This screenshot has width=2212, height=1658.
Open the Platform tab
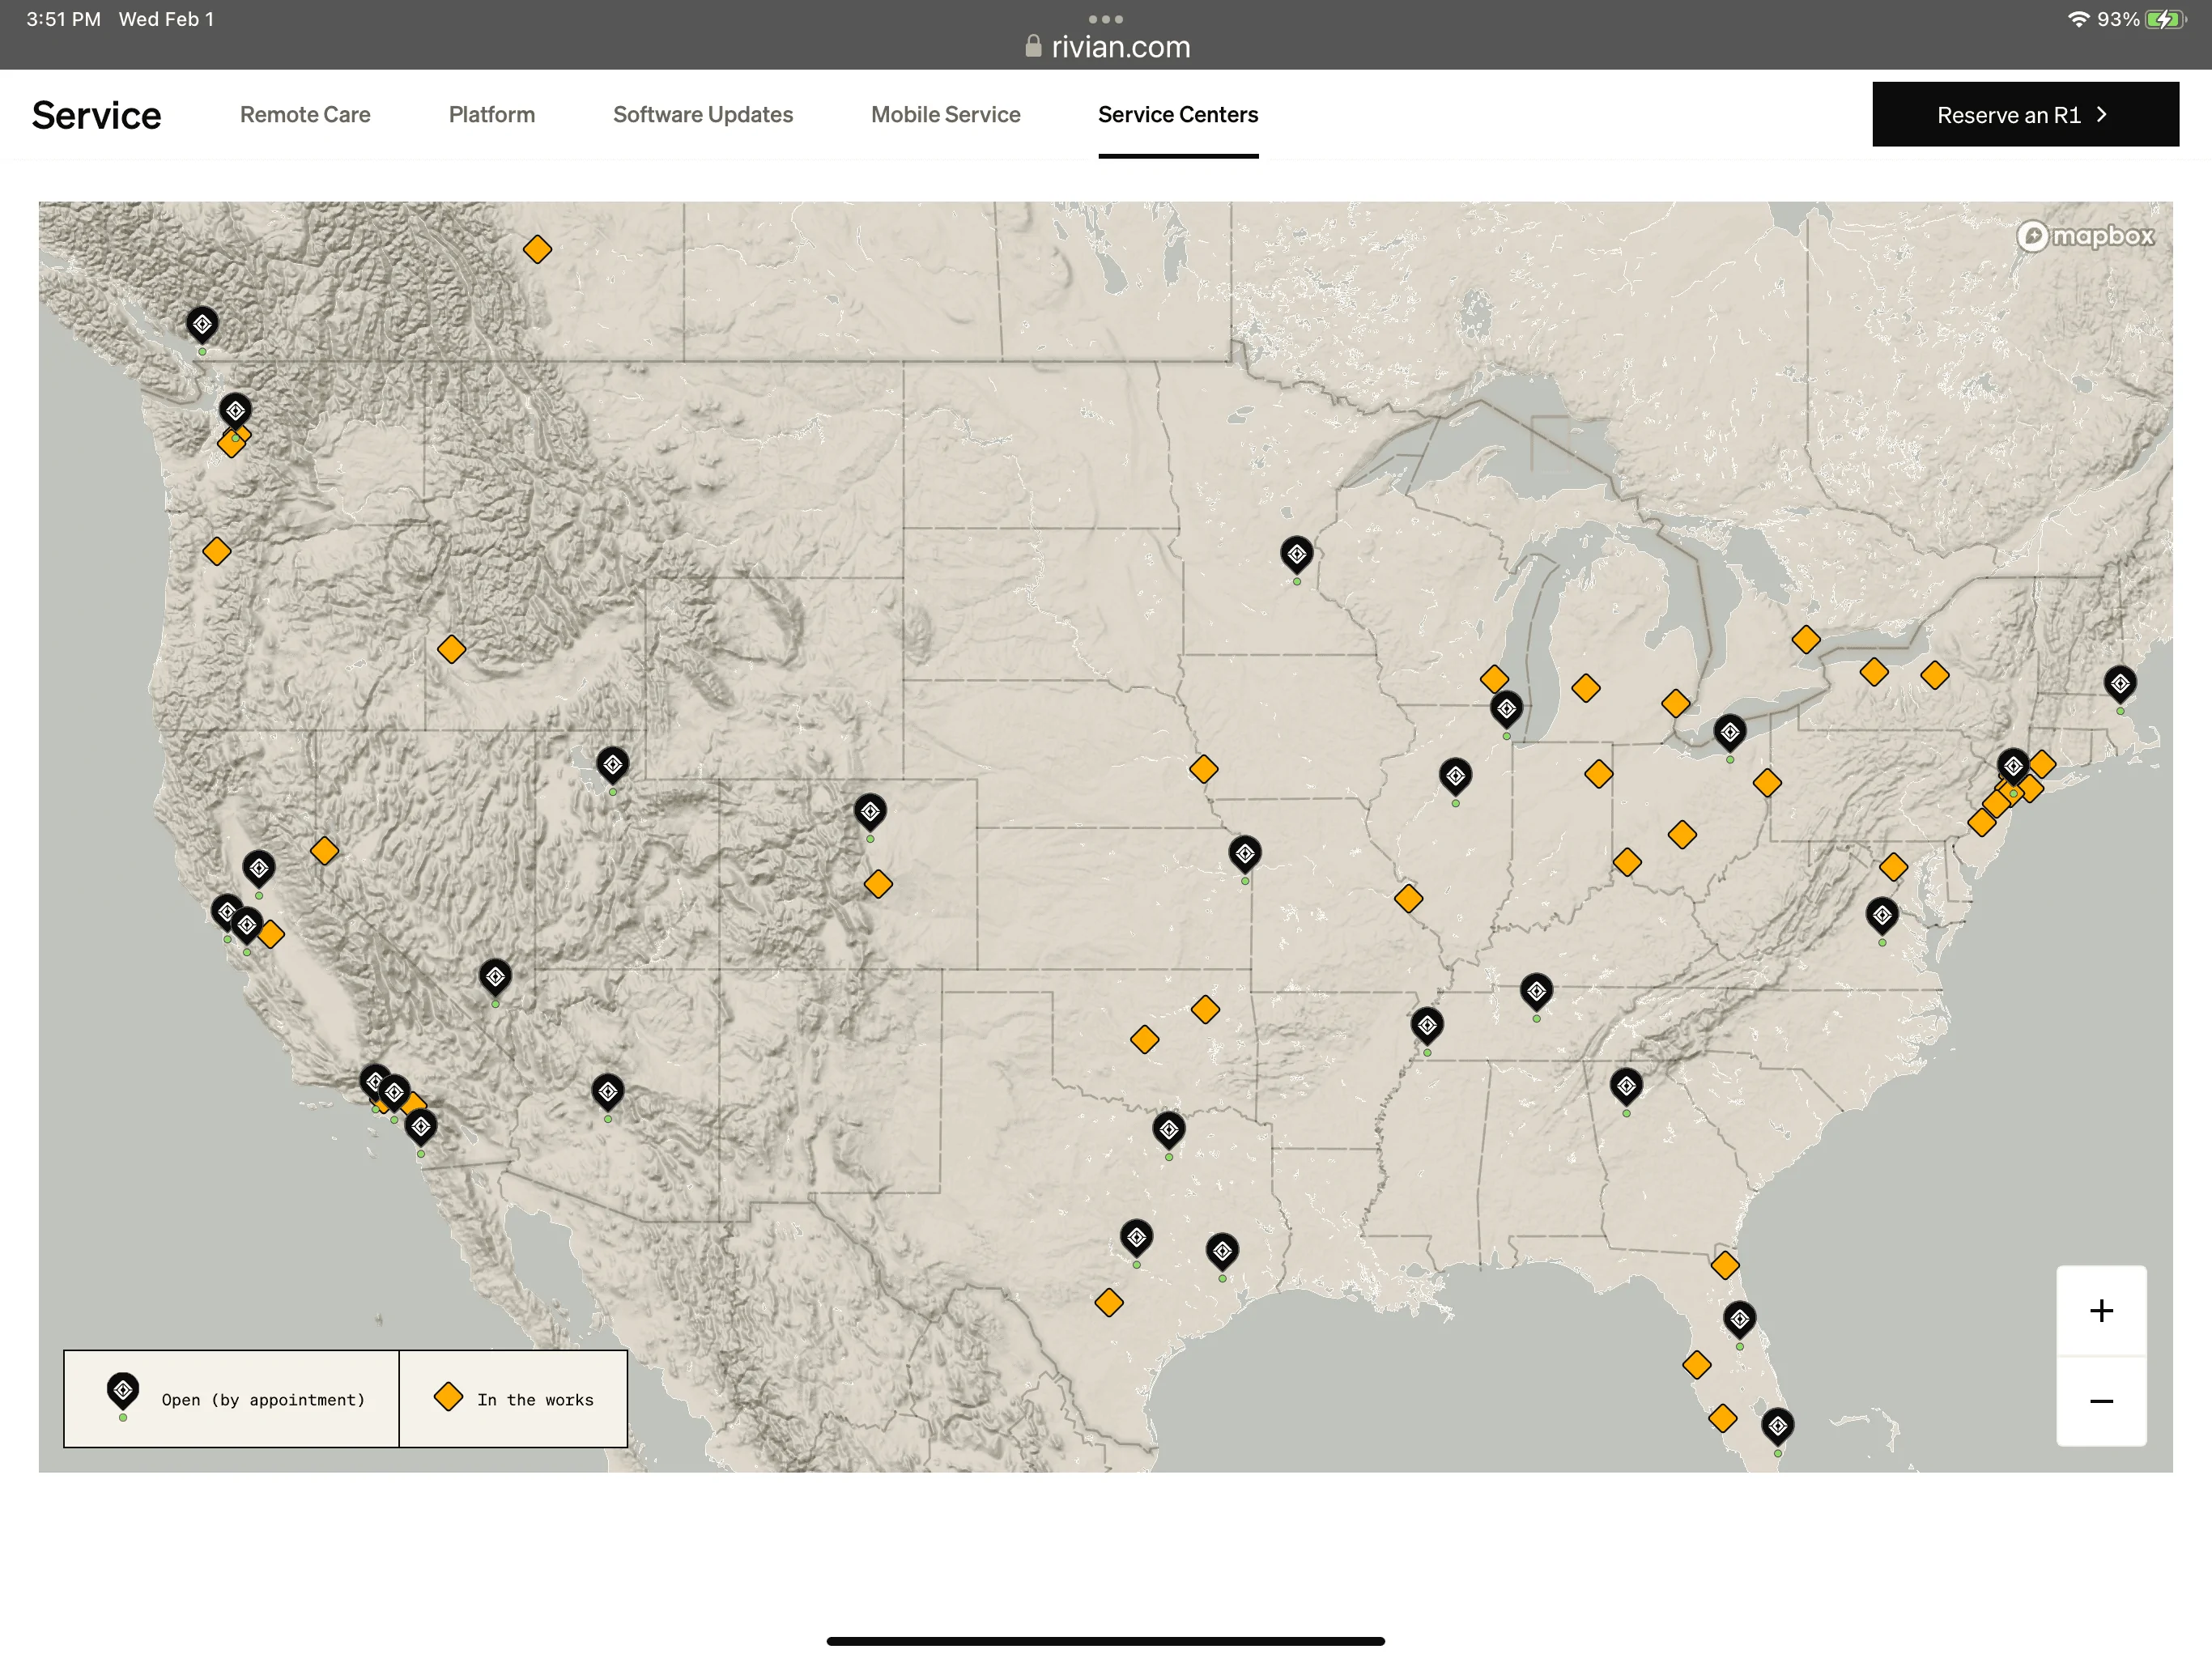(x=491, y=114)
